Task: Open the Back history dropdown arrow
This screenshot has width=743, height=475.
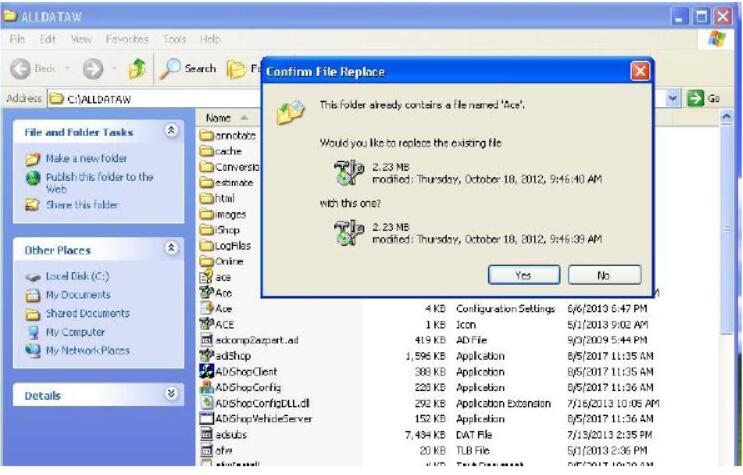Action: pyautogui.click(x=67, y=69)
